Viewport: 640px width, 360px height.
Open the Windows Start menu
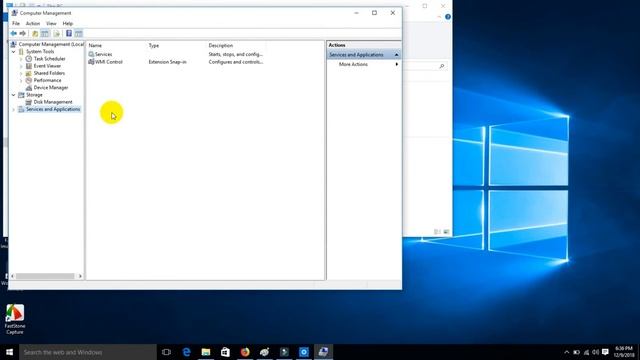tap(9, 352)
